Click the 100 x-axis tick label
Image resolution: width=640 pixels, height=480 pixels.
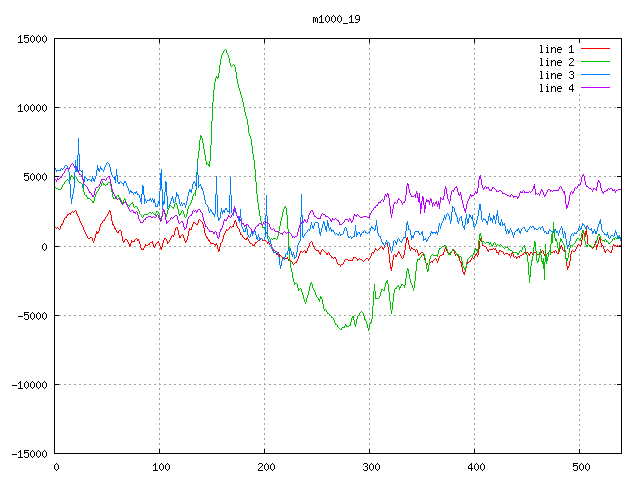(x=160, y=467)
